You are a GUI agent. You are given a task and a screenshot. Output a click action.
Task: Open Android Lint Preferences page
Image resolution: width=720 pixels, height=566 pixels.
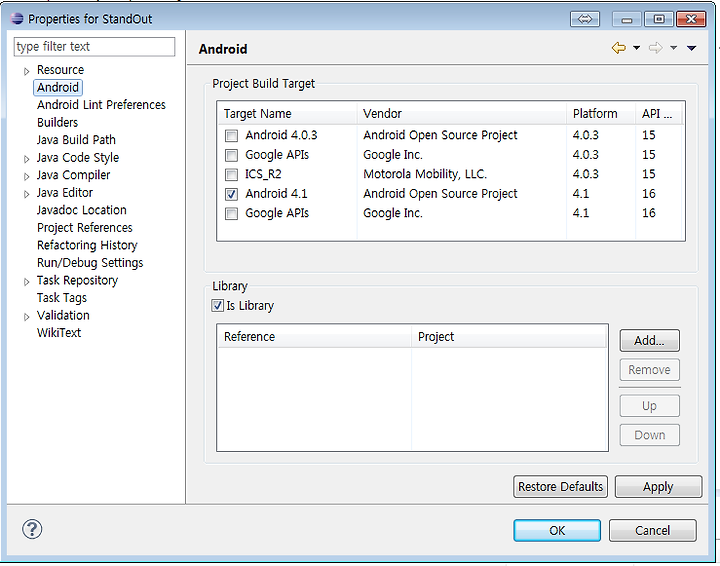101,105
